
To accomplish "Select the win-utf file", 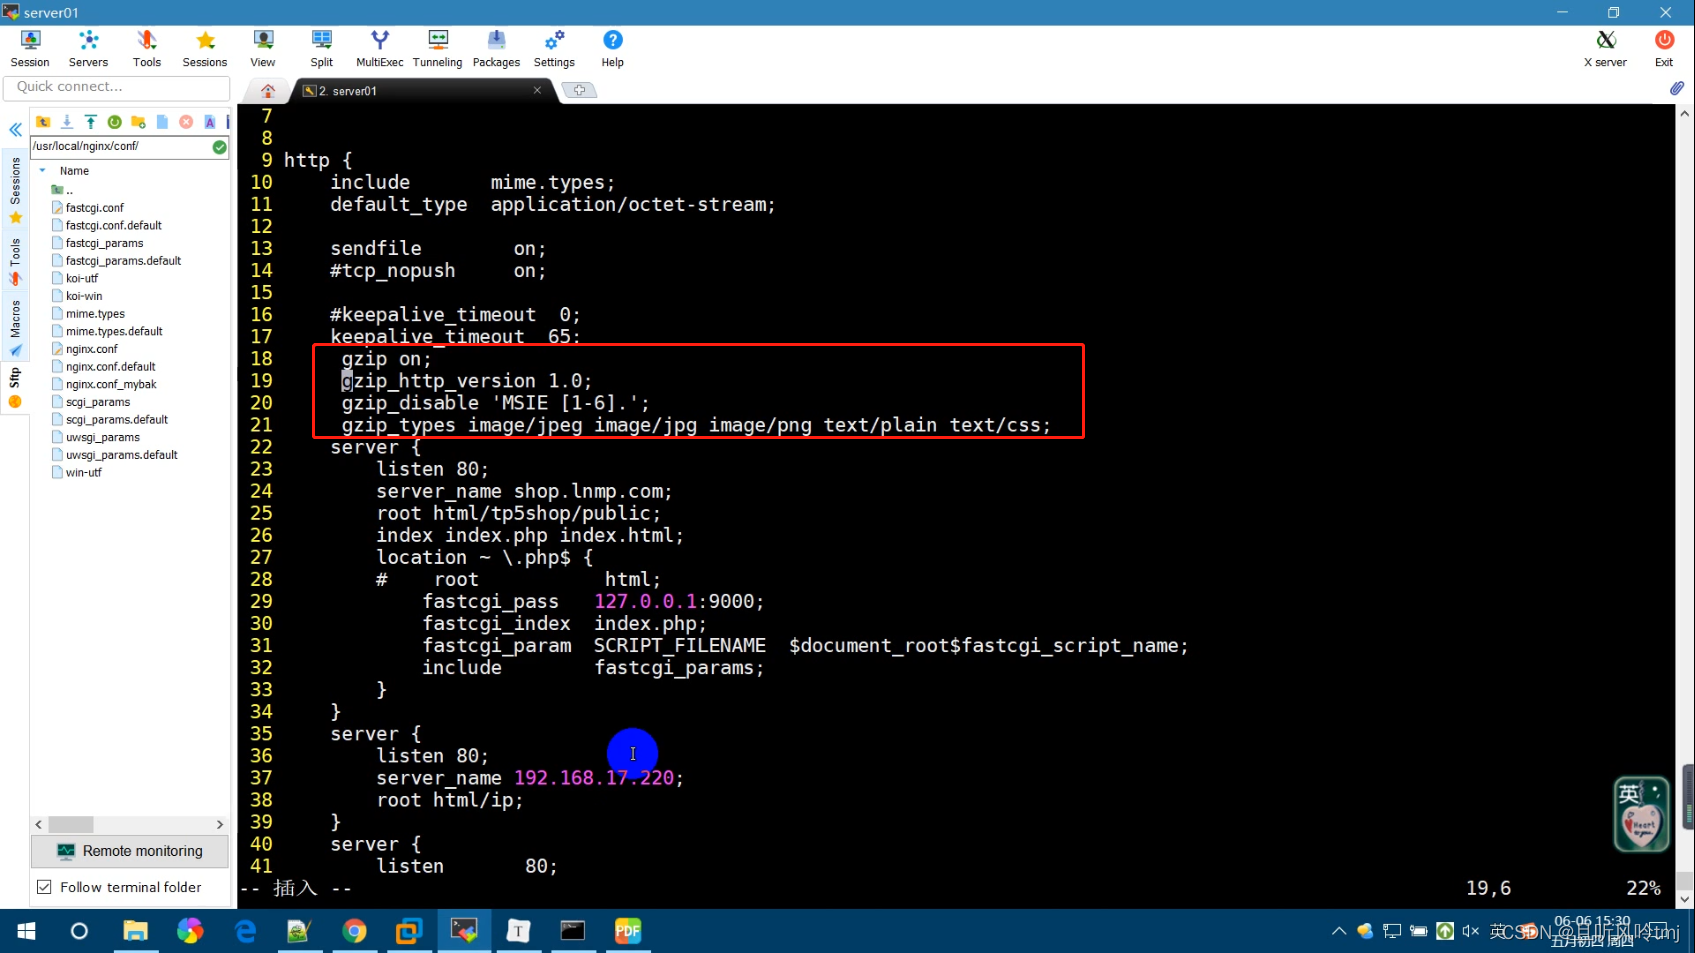I will point(77,473).
